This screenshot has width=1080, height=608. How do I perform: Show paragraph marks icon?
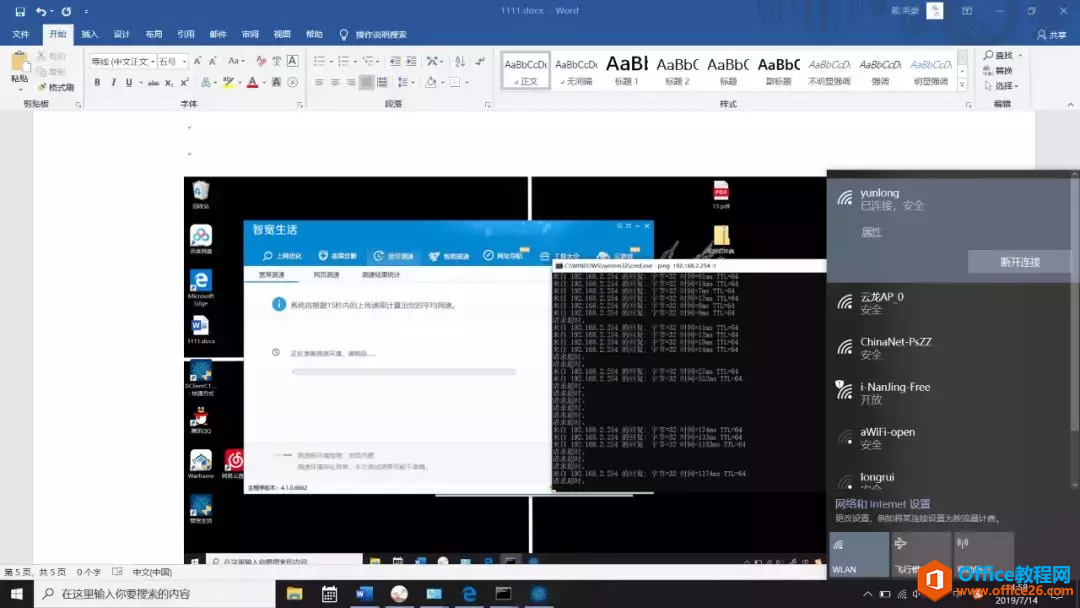click(480, 61)
